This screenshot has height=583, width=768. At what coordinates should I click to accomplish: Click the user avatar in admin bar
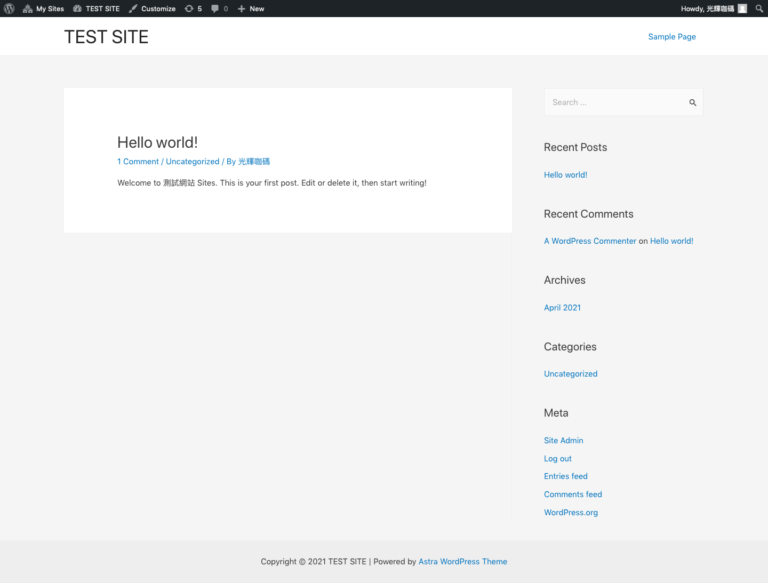pyautogui.click(x=742, y=8)
